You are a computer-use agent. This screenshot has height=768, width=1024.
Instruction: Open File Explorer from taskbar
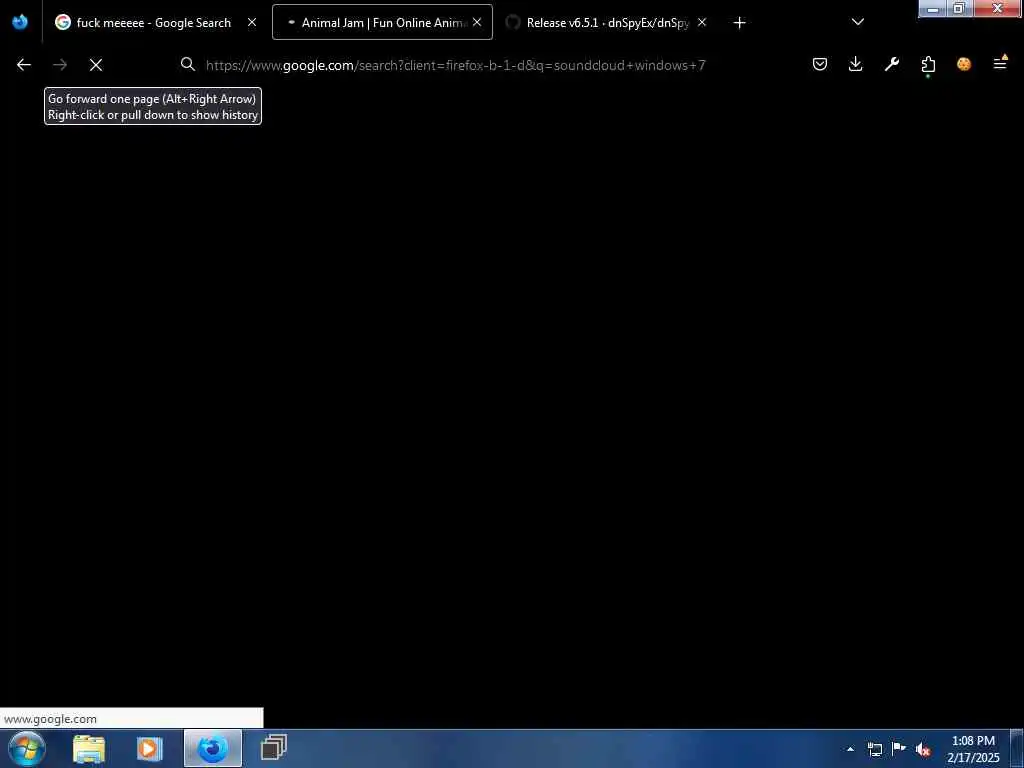pyautogui.click(x=89, y=749)
